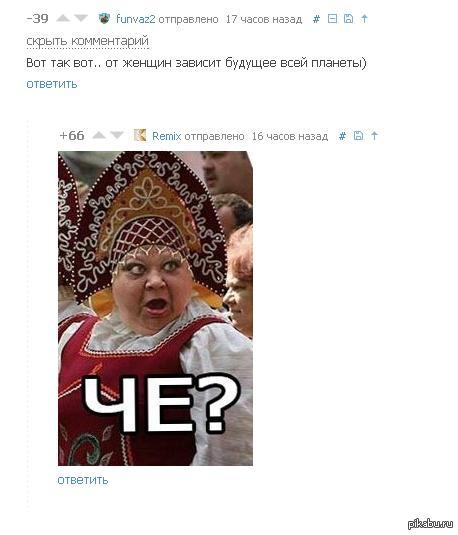Save funvaz2 comment with floppy icon
458x535 pixels.
pyautogui.click(x=348, y=18)
